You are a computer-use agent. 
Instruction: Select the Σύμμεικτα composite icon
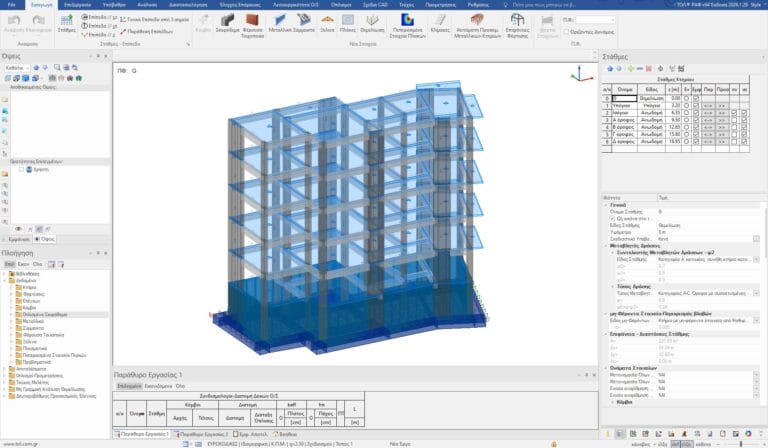[x=304, y=24]
